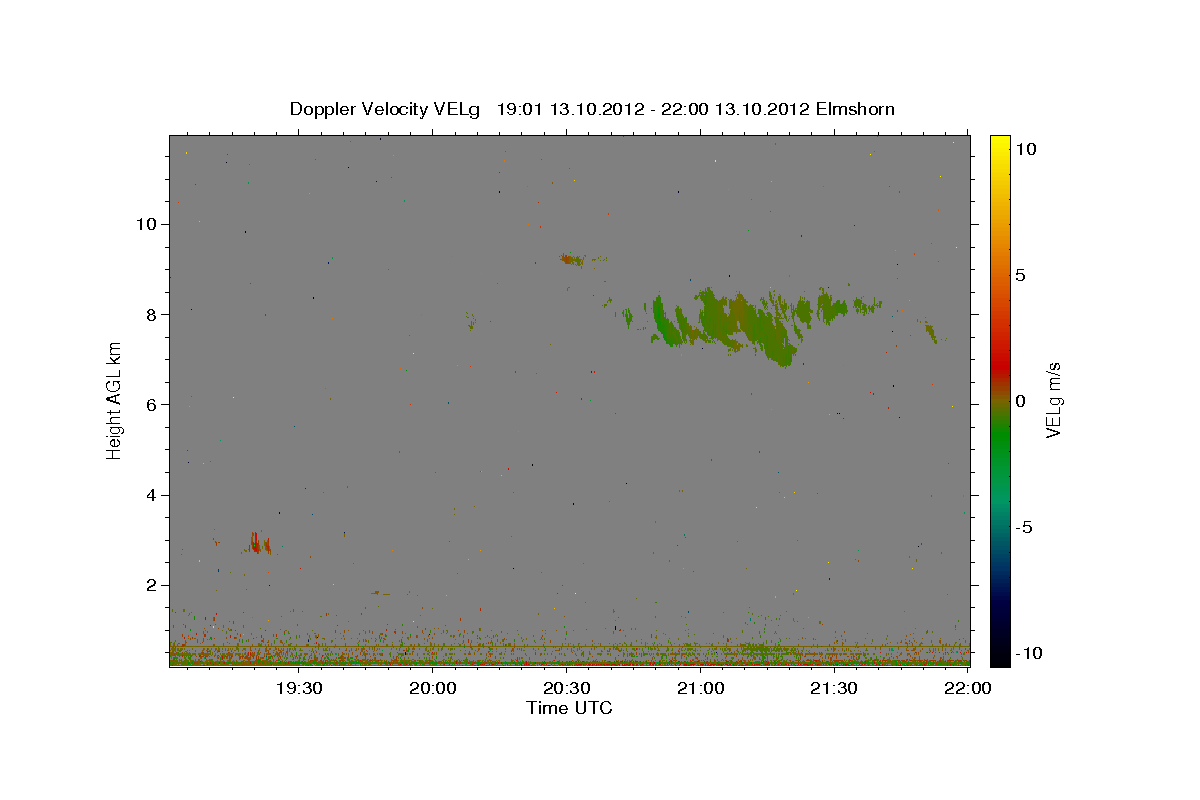Viewport: 1200px width, 800px height.
Task: Click the height tick label 2
Action: click(x=152, y=585)
